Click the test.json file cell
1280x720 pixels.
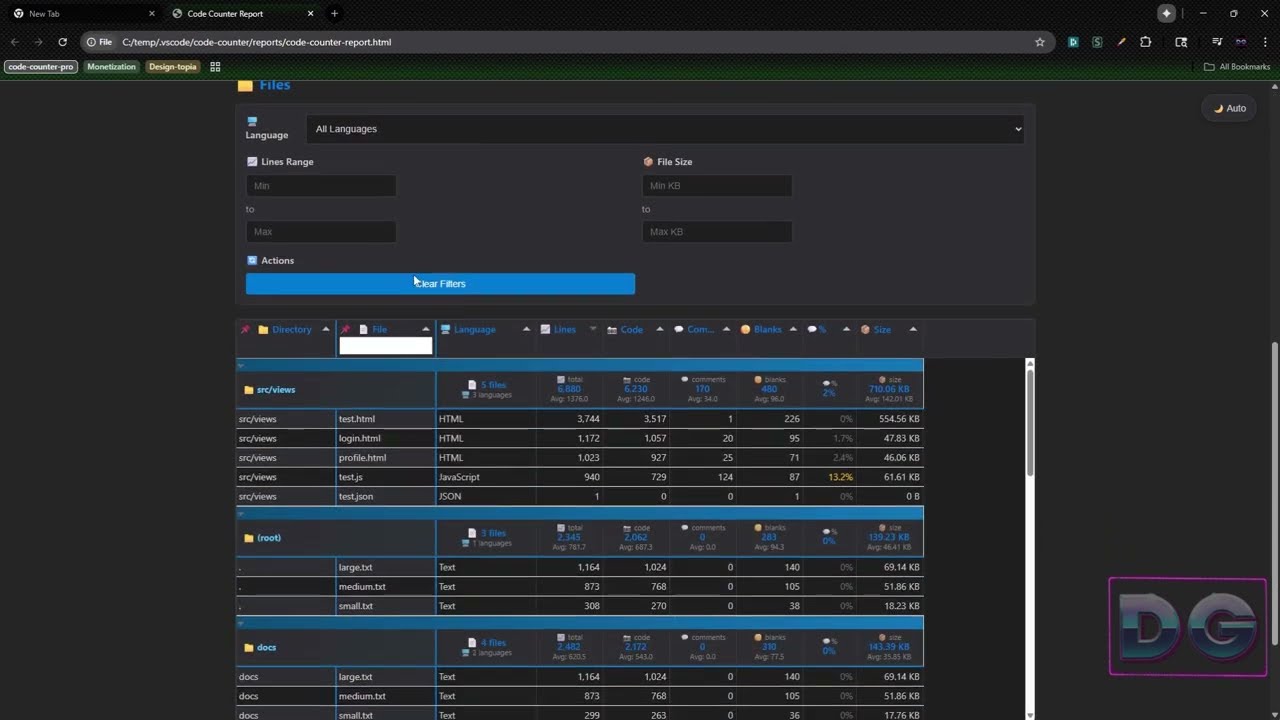(385, 496)
